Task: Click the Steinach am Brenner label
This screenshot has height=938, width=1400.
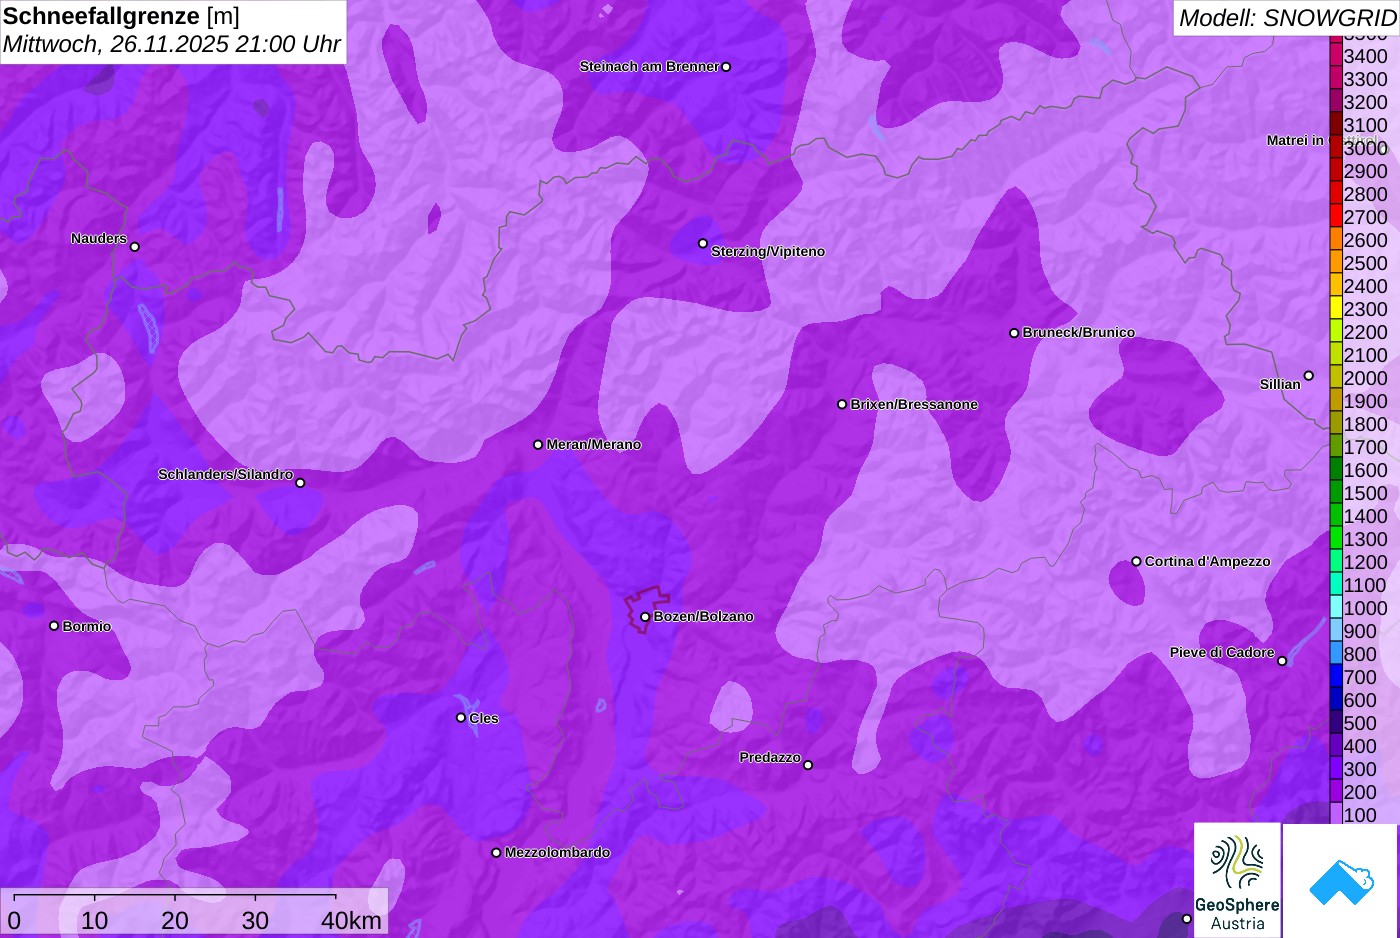Action: 649,66
